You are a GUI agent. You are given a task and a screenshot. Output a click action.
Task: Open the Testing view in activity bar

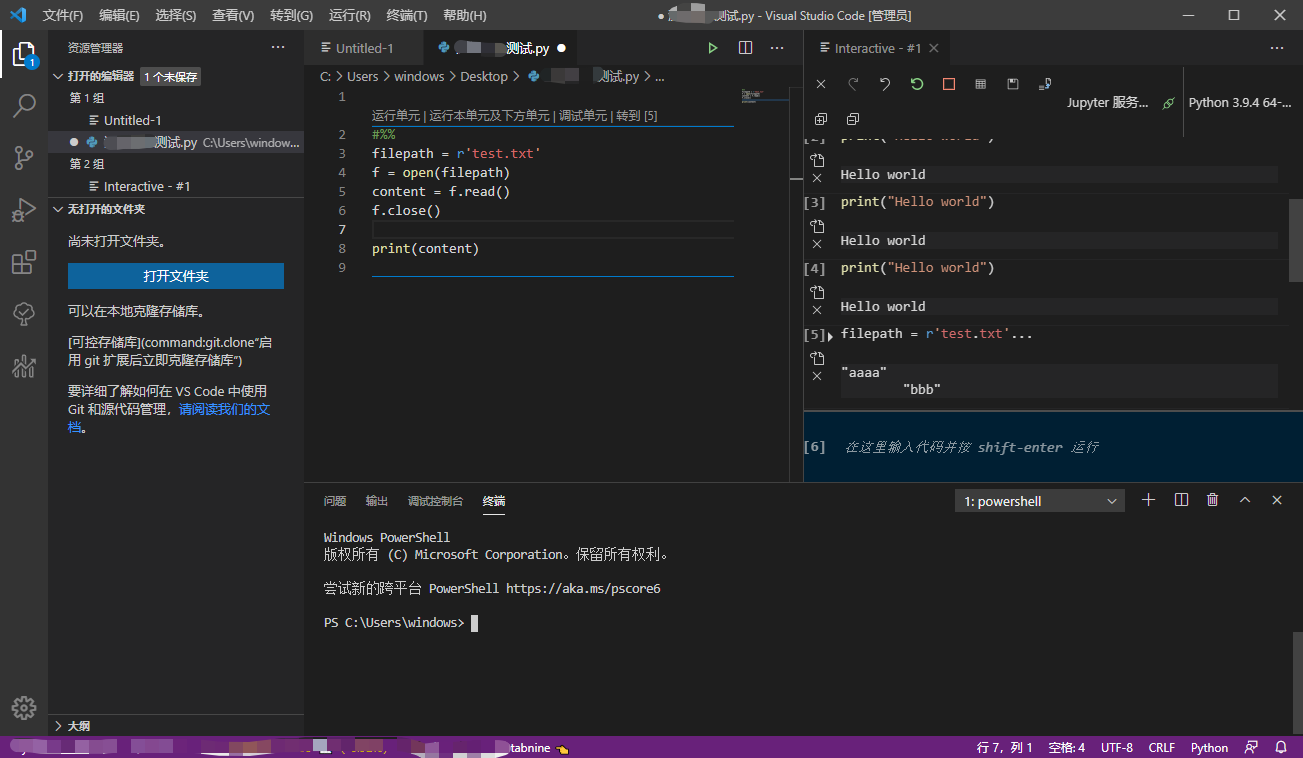[24, 314]
